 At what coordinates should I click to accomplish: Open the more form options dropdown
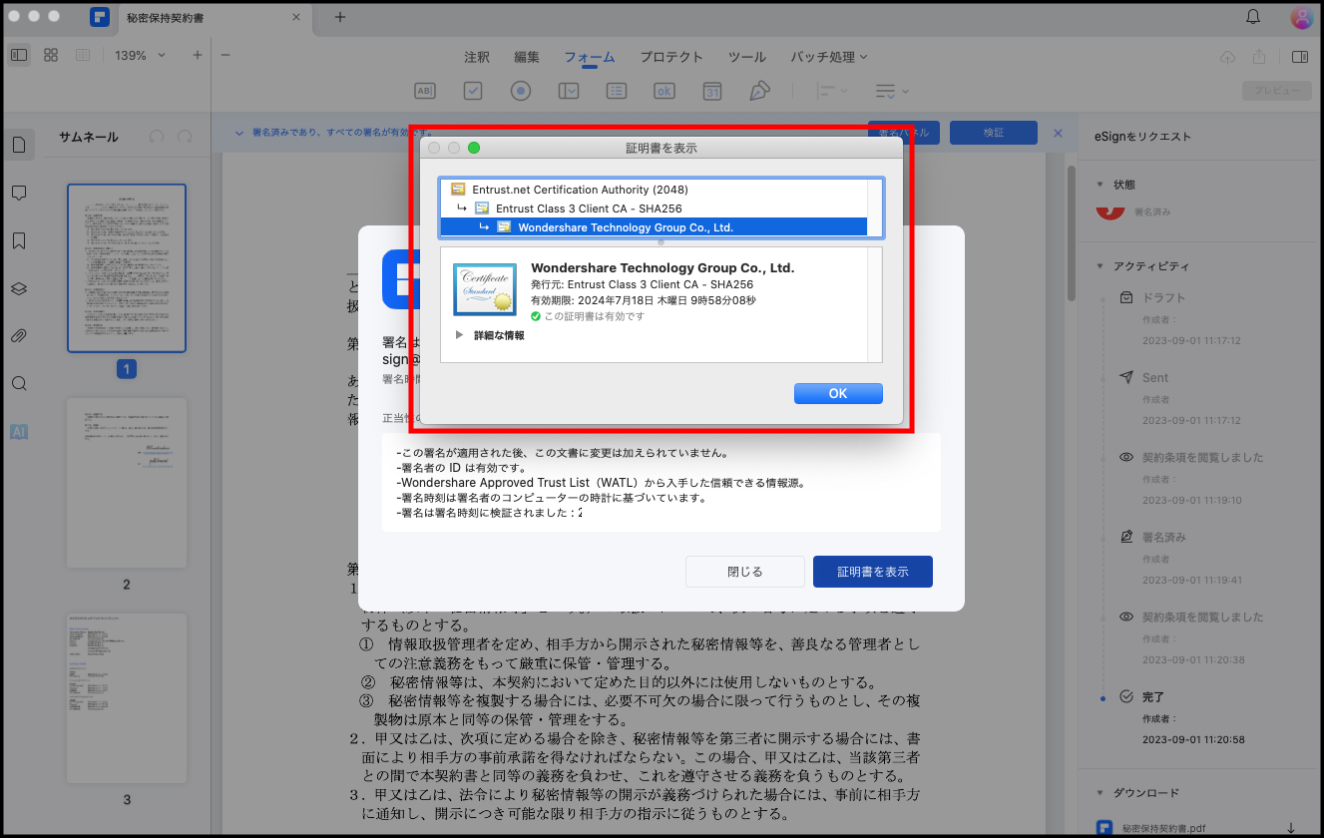click(892, 91)
